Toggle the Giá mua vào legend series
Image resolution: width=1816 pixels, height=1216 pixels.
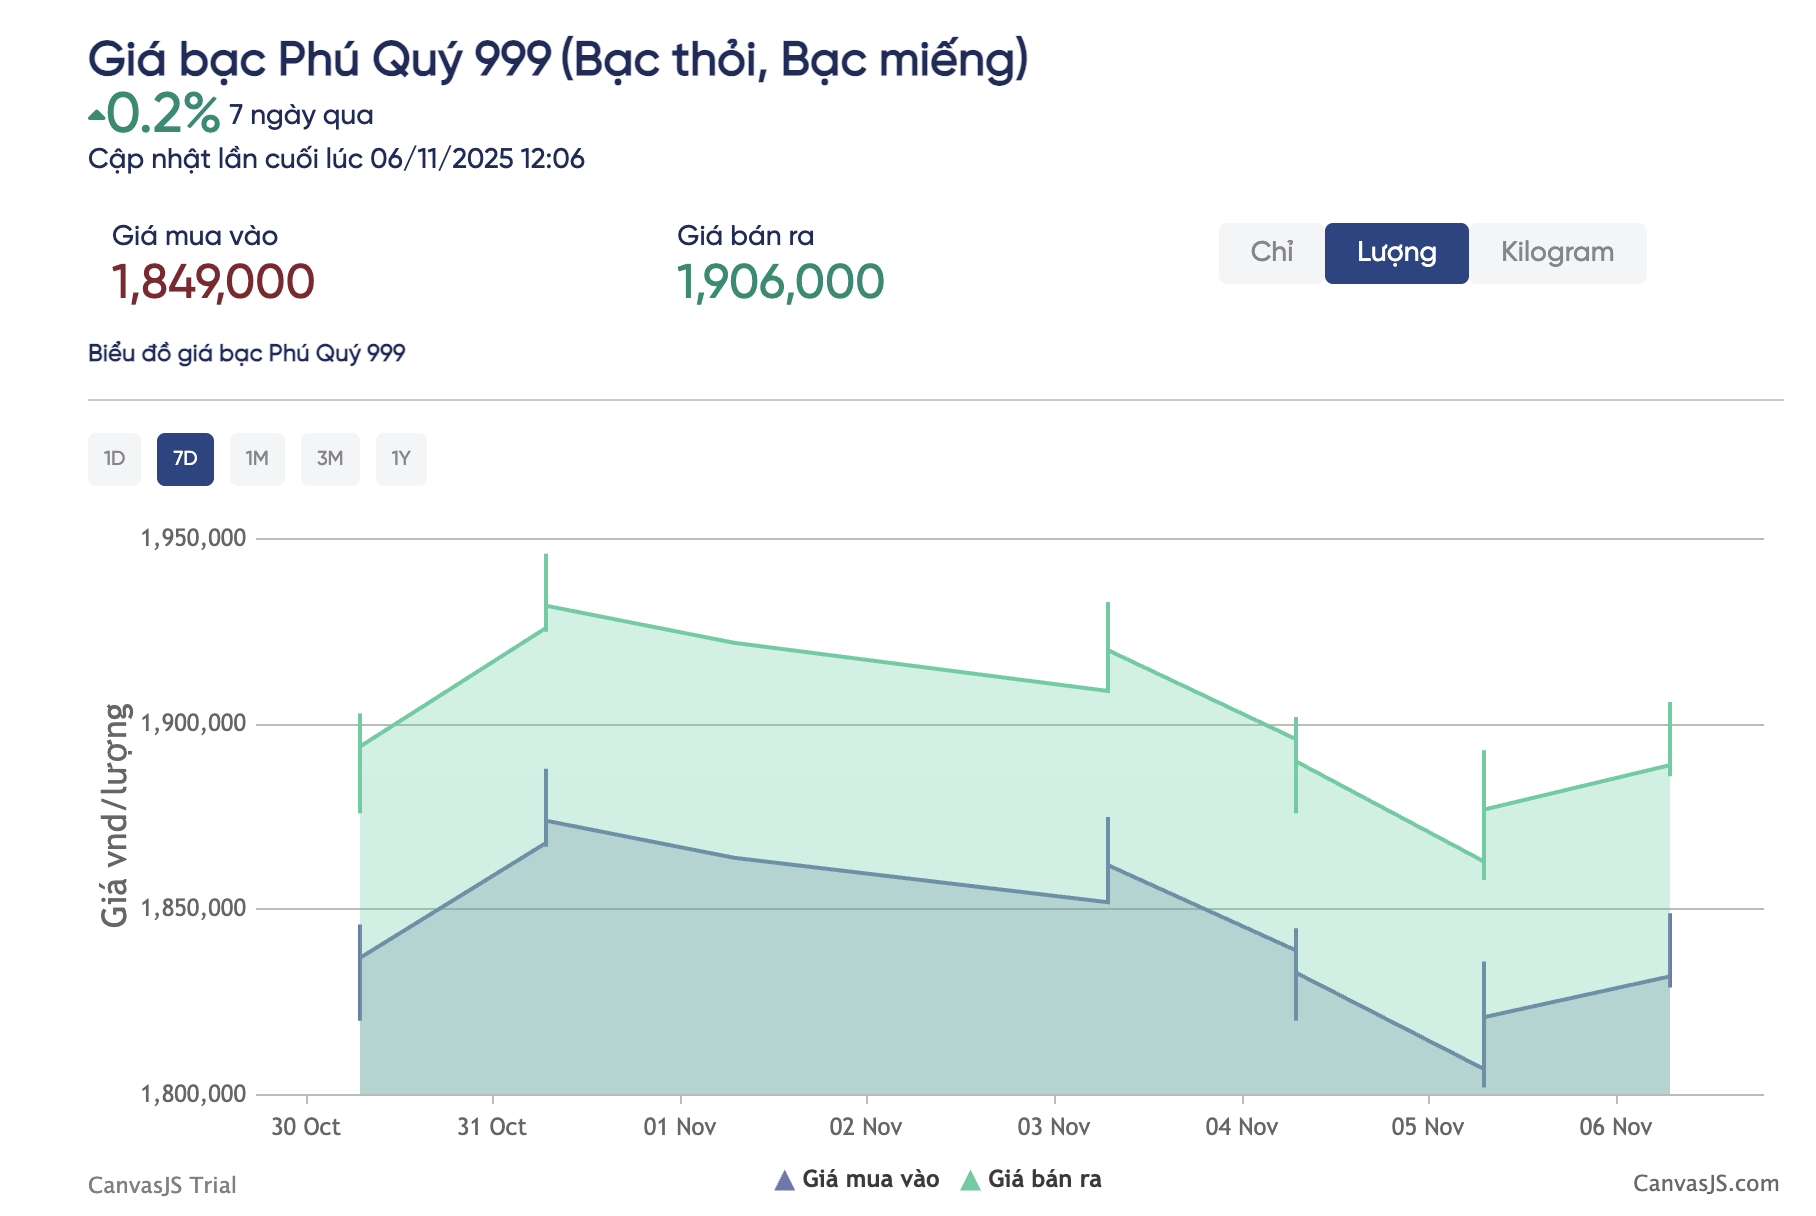(x=870, y=1180)
